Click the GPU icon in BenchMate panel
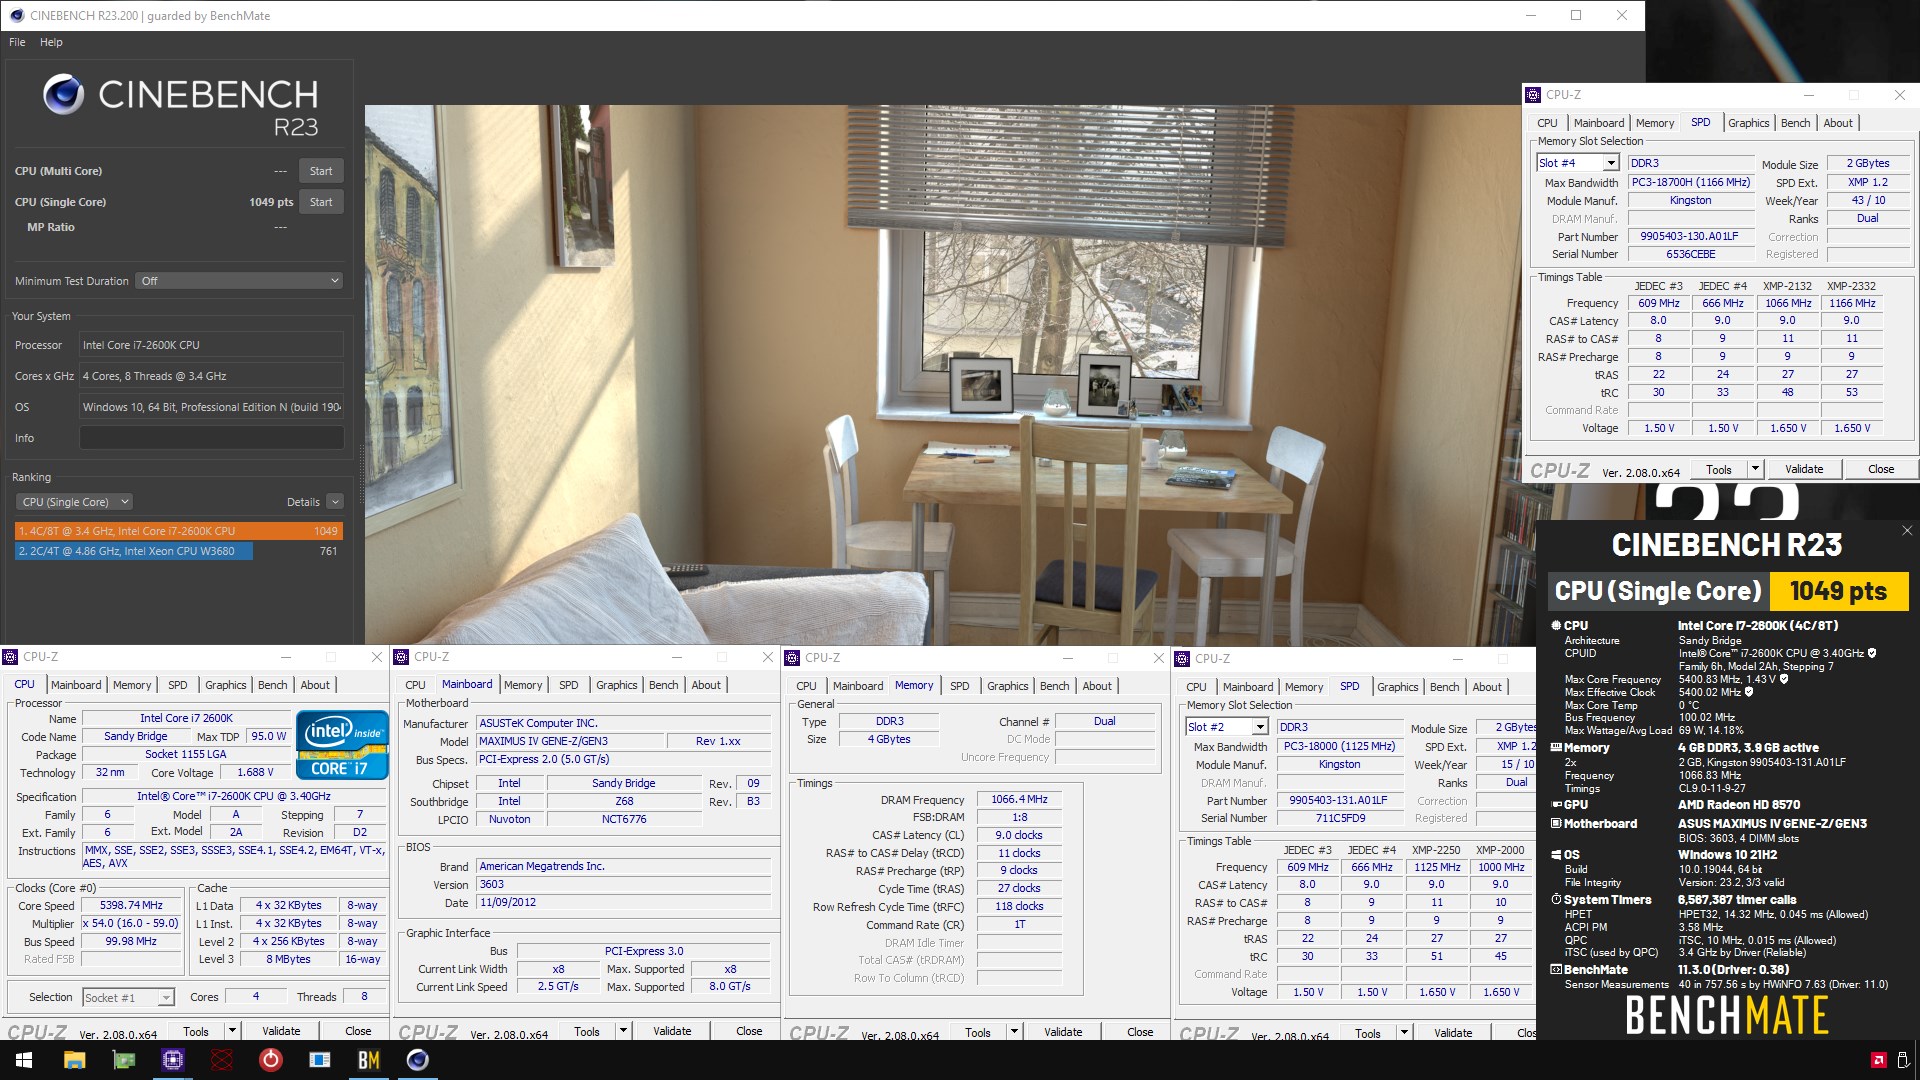 click(x=1556, y=804)
